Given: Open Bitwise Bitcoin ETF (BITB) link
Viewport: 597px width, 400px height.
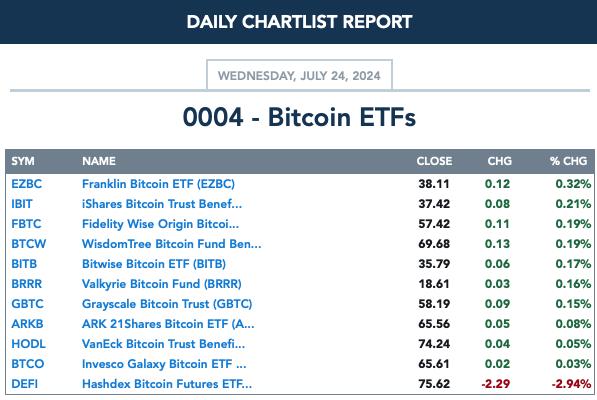Looking at the screenshot, I should tap(154, 264).
